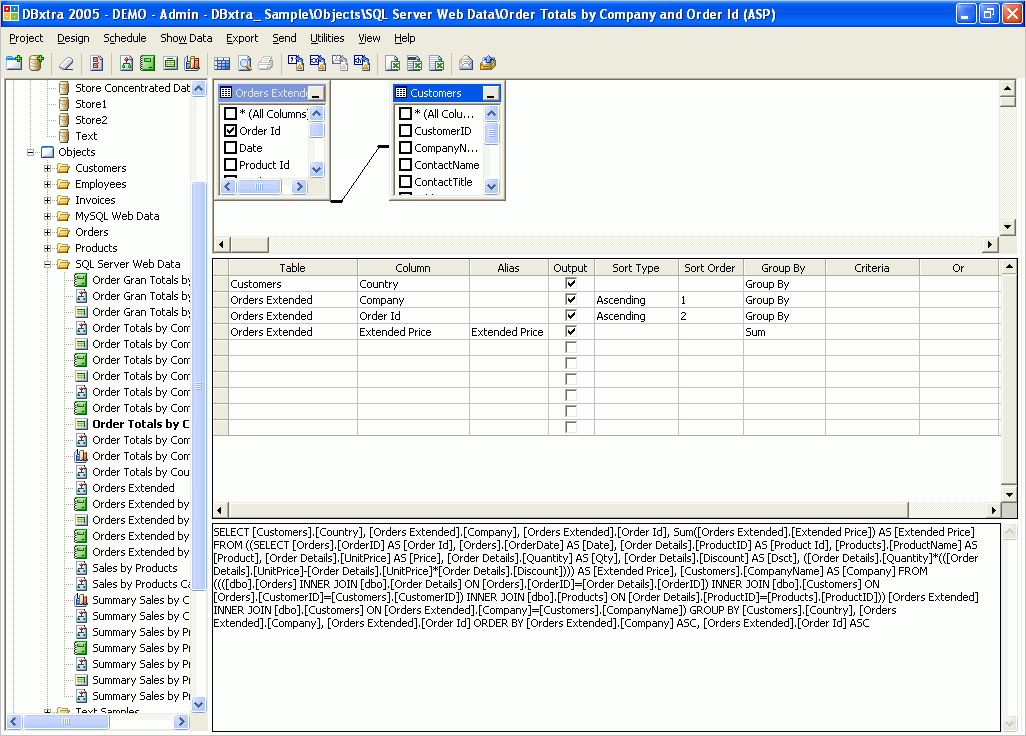Click the eraser icon in the toolbar
Screen dimensions: 1026x736
tap(66, 63)
